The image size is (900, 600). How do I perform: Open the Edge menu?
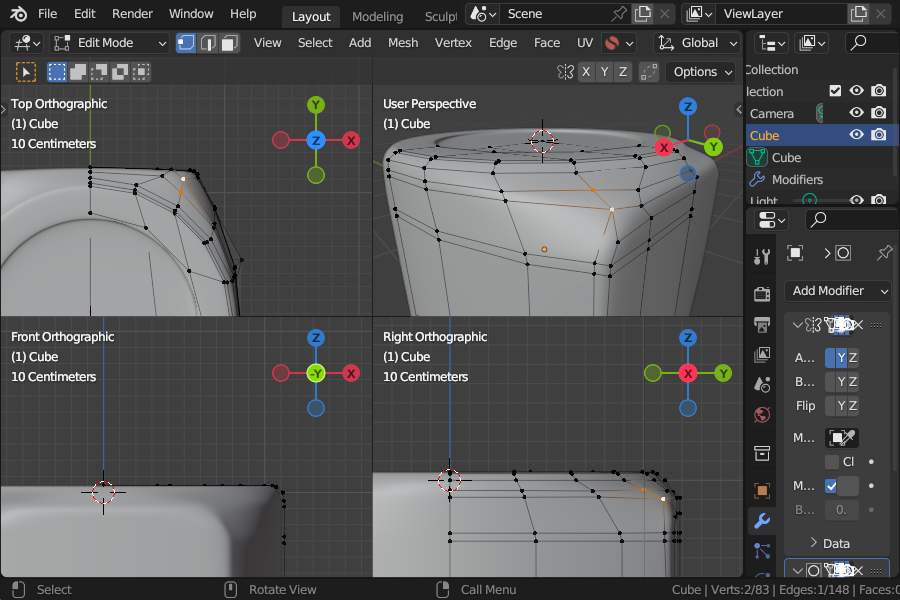point(503,43)
